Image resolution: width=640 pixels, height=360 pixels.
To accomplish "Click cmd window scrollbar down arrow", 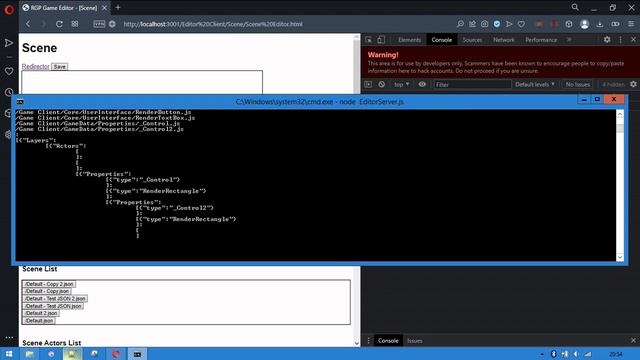I will click(620, 257).
